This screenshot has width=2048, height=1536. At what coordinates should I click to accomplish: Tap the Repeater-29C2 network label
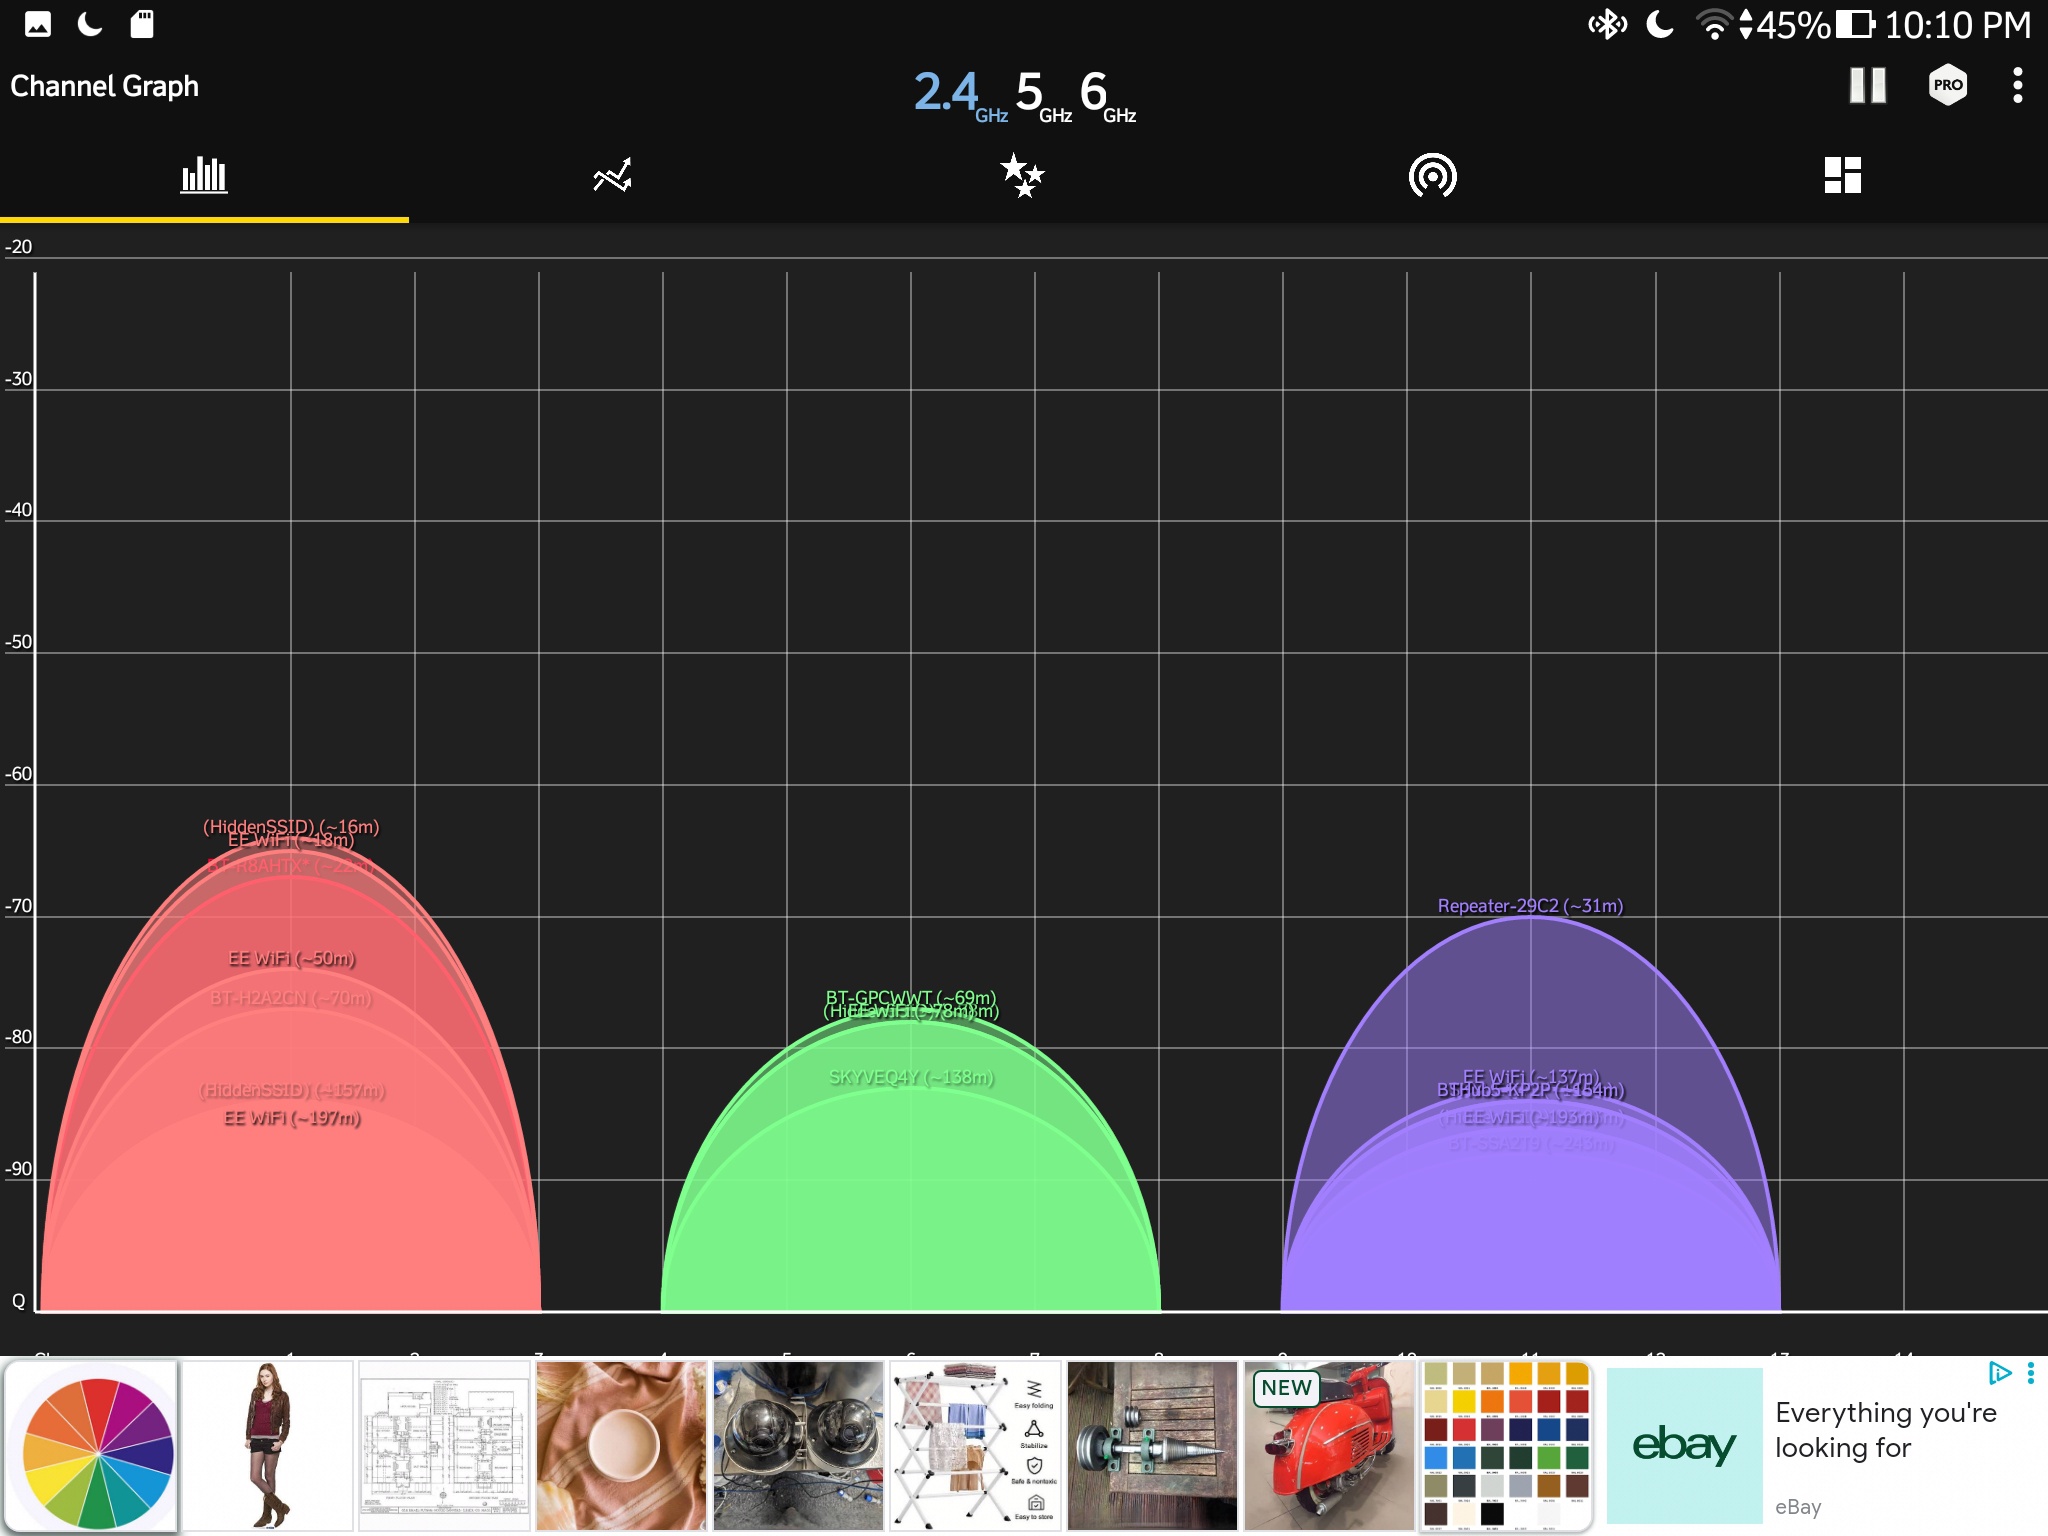pos(1529,906)
